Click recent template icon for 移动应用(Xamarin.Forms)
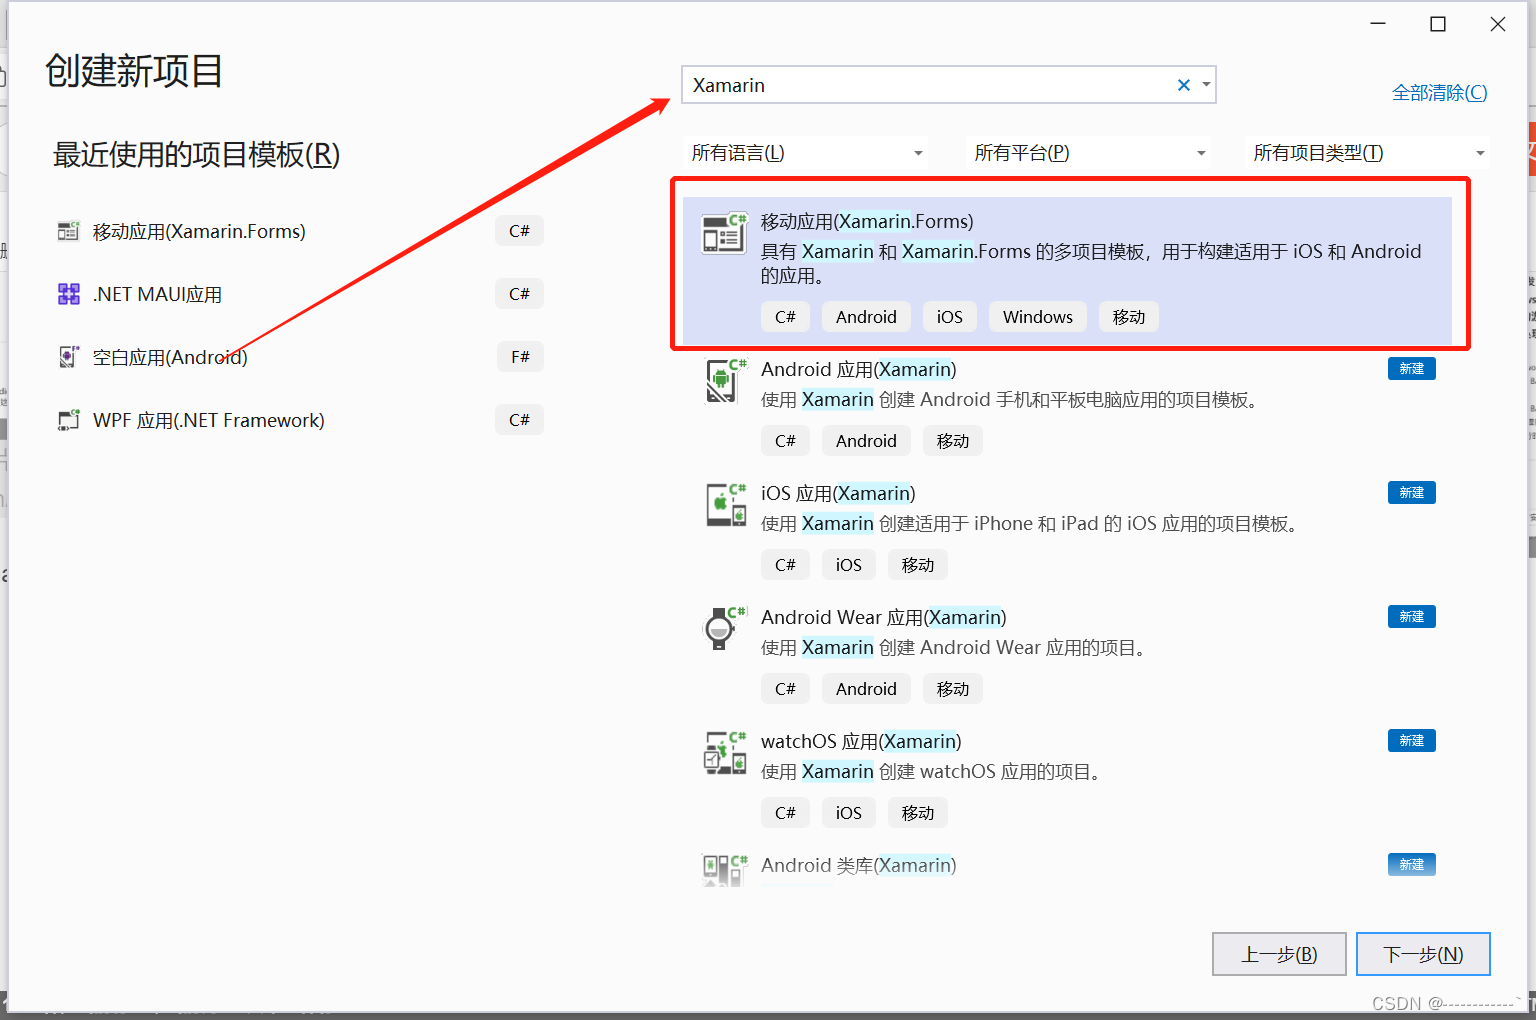 [68, 231]
